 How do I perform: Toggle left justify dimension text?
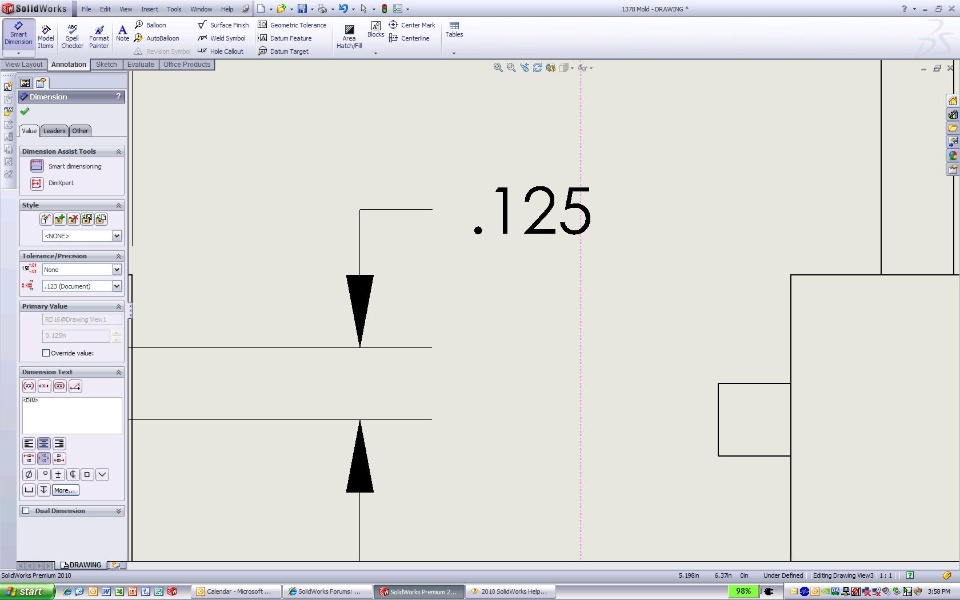[x=28, y=443]
